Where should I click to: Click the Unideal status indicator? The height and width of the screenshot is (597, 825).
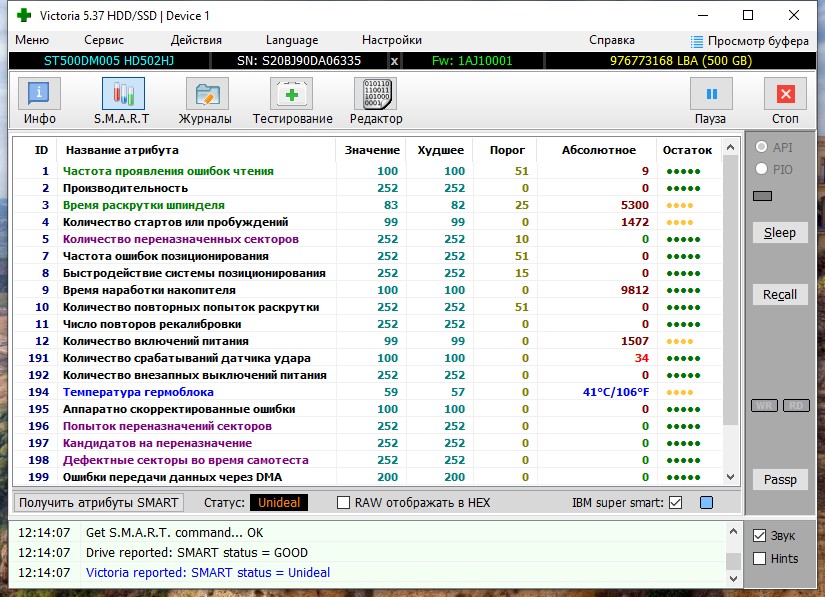tap(279, 503)
